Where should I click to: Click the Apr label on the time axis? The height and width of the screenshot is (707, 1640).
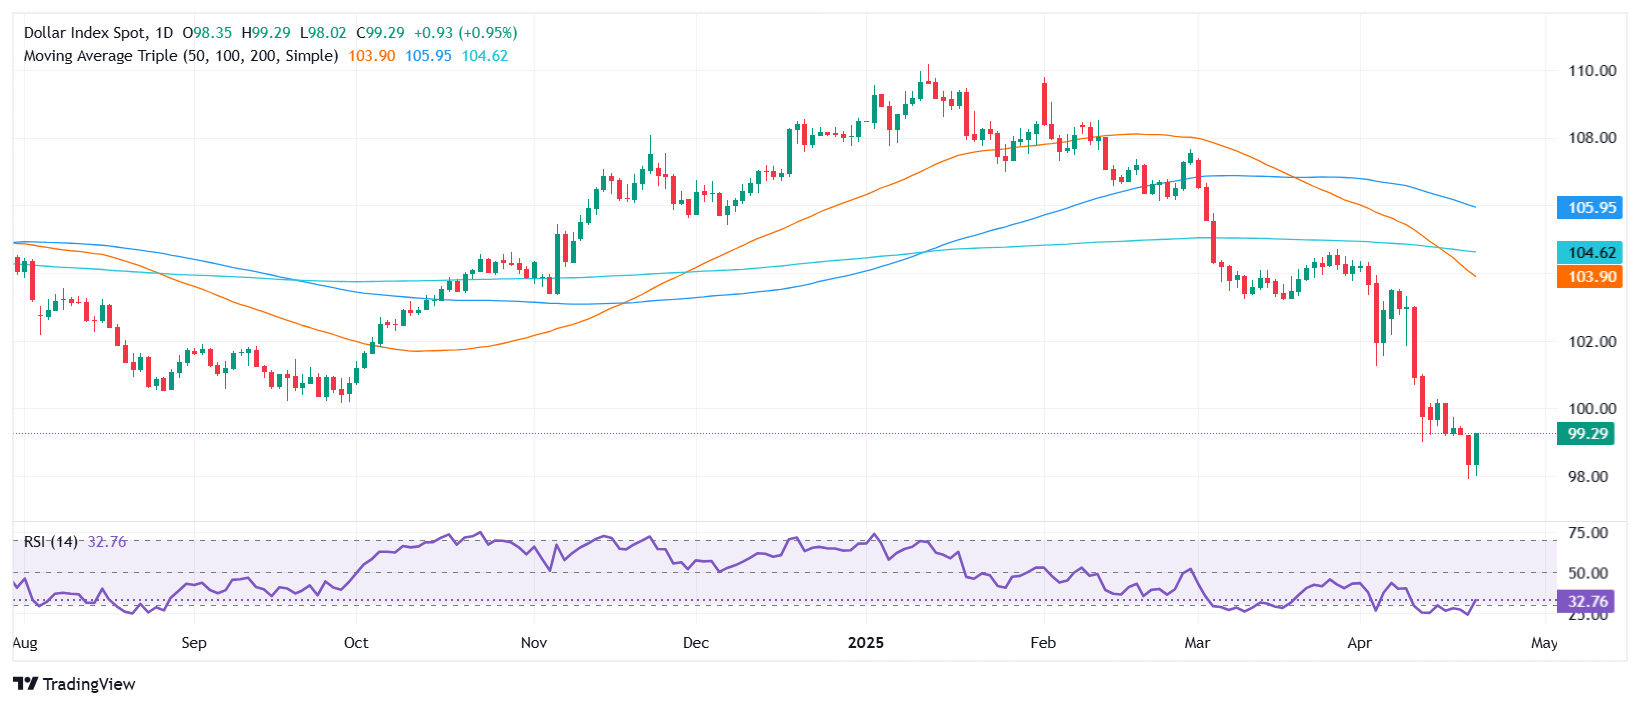tap(1359, 642)
